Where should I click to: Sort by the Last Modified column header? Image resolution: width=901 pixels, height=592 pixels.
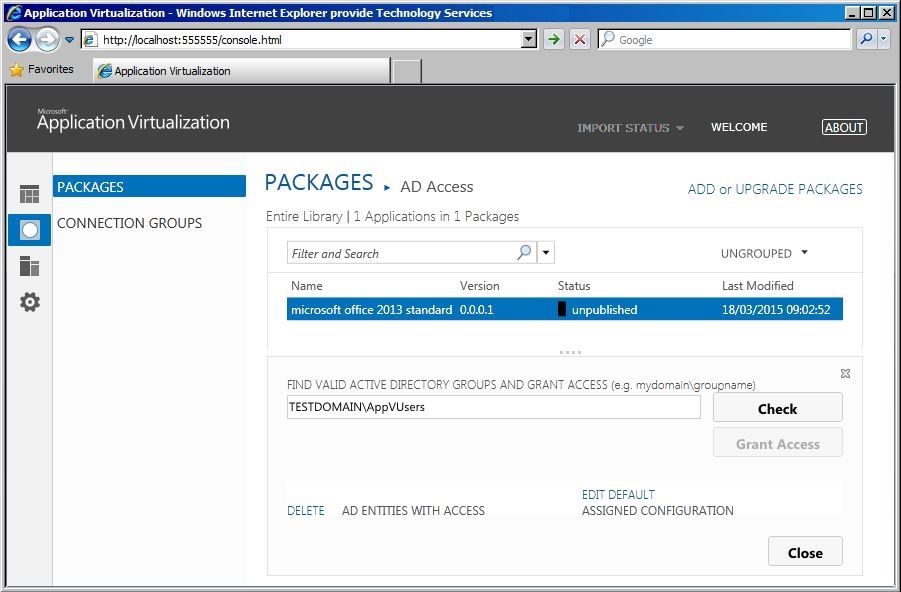[757, 286]
